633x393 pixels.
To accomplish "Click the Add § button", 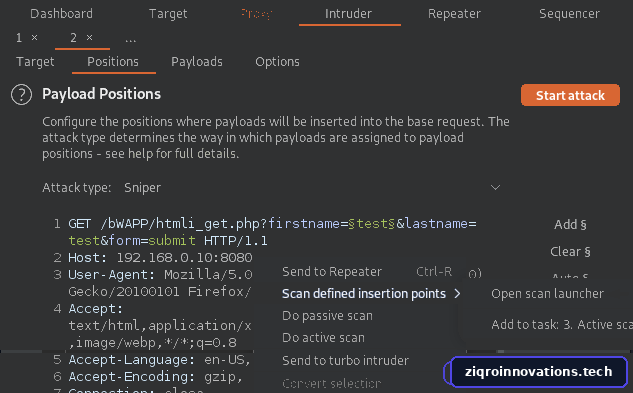I will point(570,225).
